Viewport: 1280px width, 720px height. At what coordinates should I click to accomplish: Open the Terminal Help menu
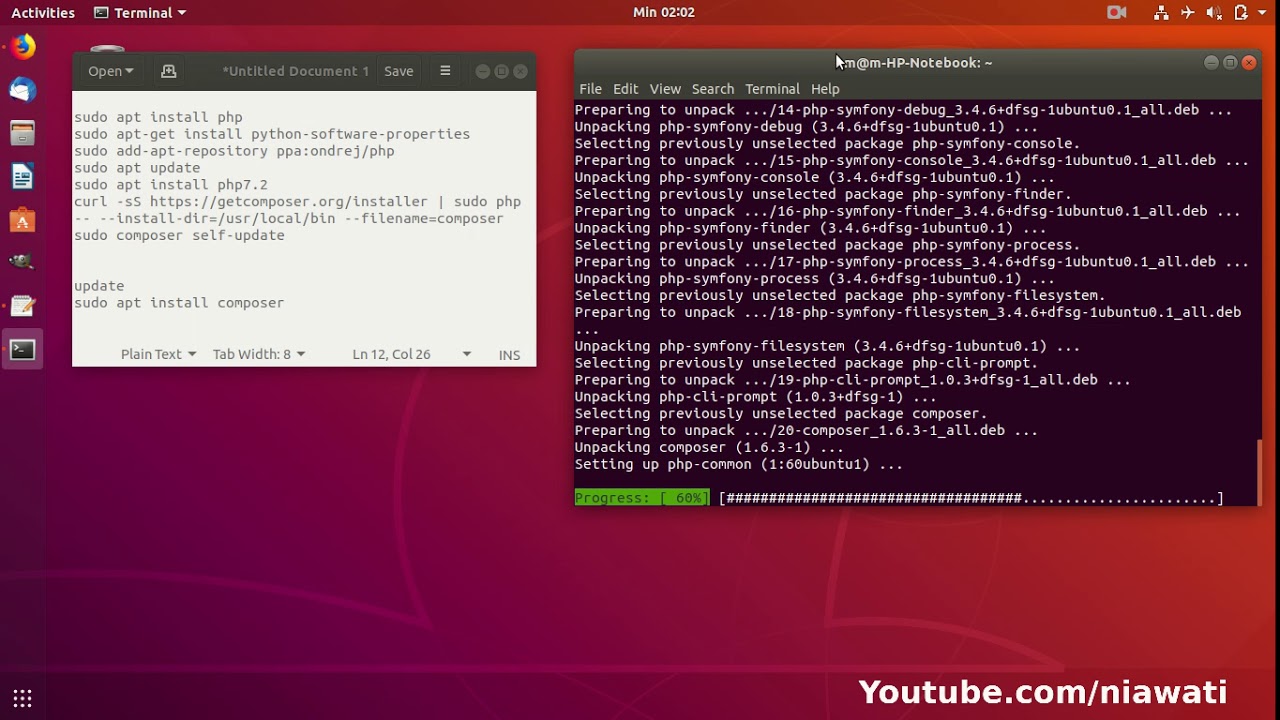(x=825, y=89)
